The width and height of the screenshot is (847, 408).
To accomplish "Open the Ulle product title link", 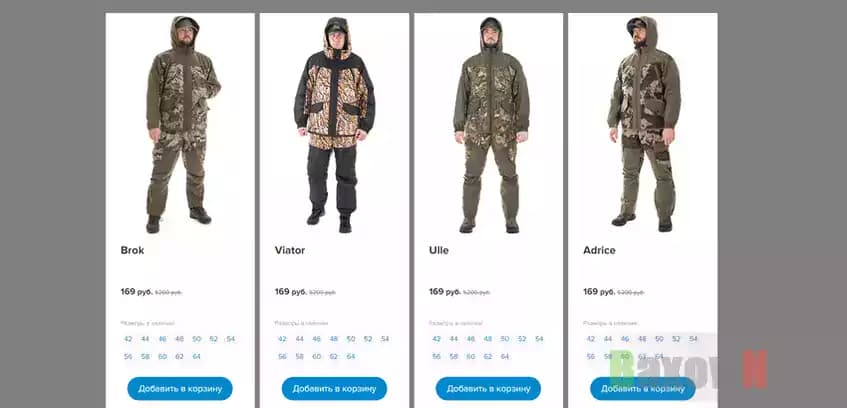I will coord(439,250).
